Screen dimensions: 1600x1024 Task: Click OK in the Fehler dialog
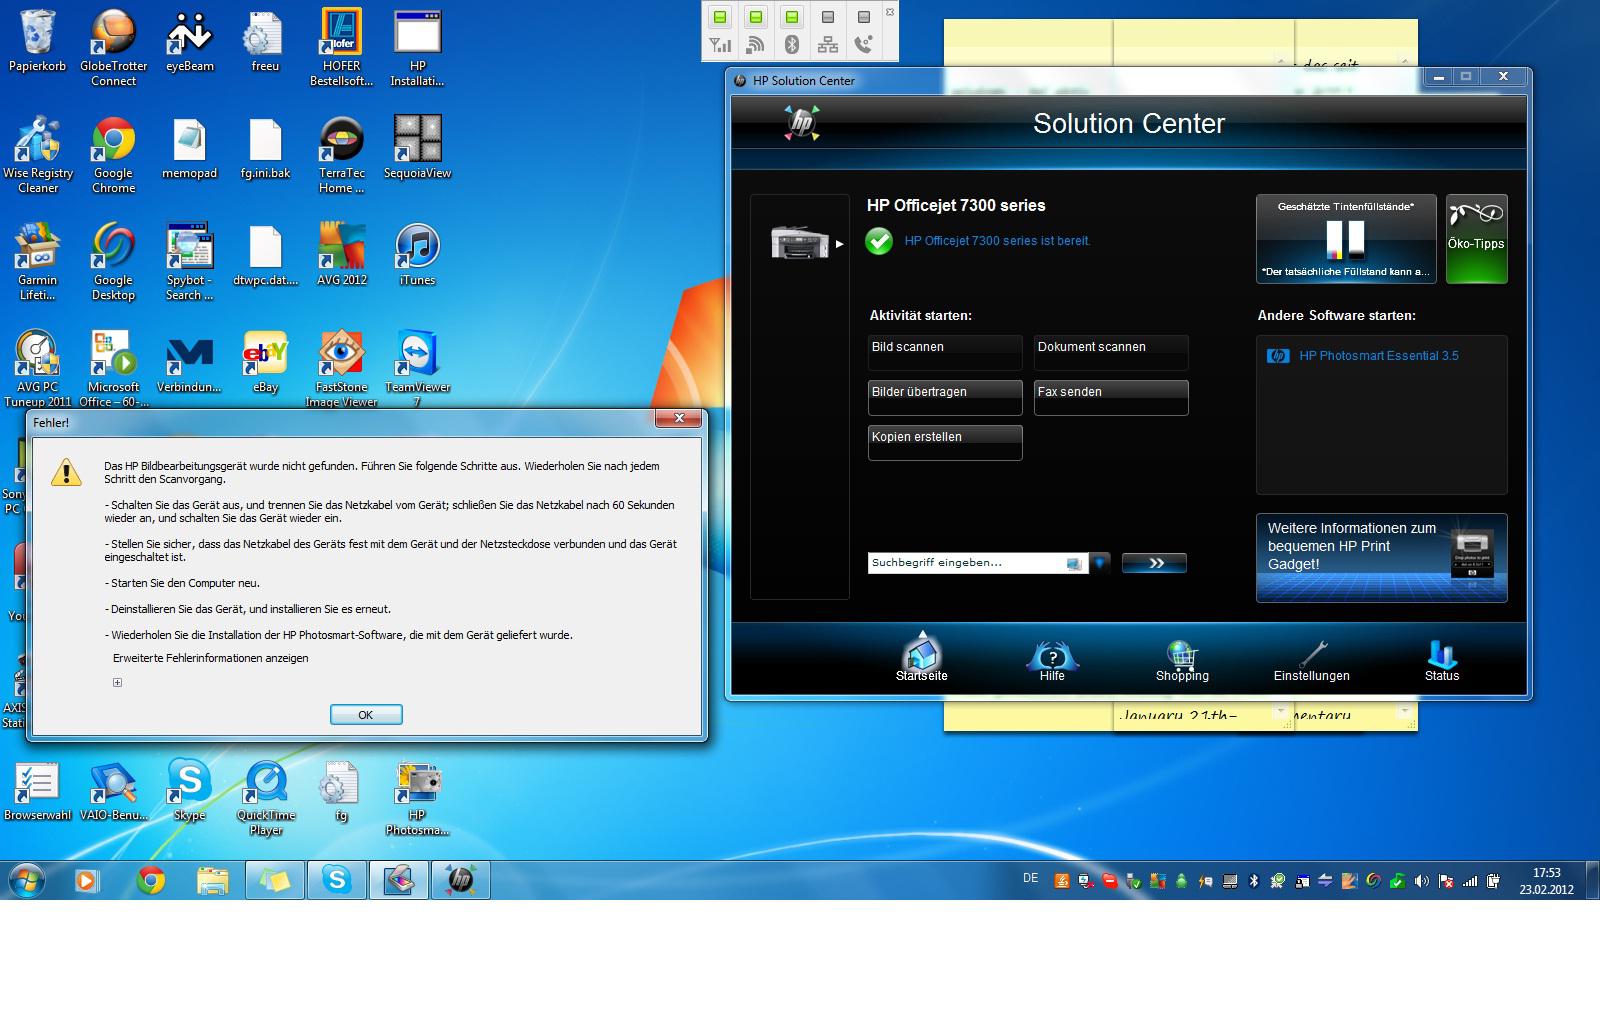pyautogui.click(x=366, y=715)
